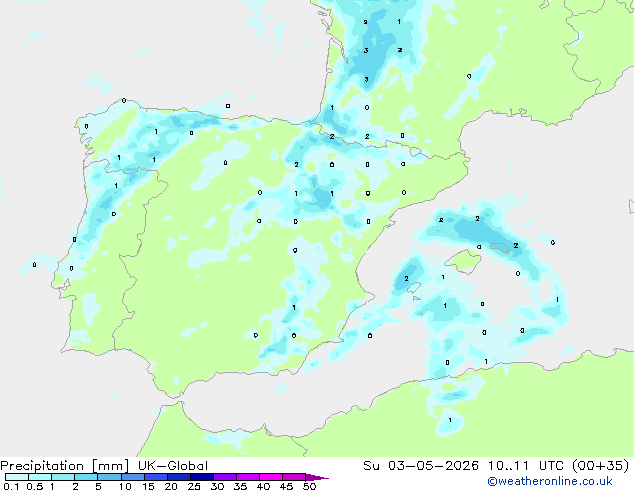Pick the 5–10 mm legend swatch

click(x=109, y=477)
